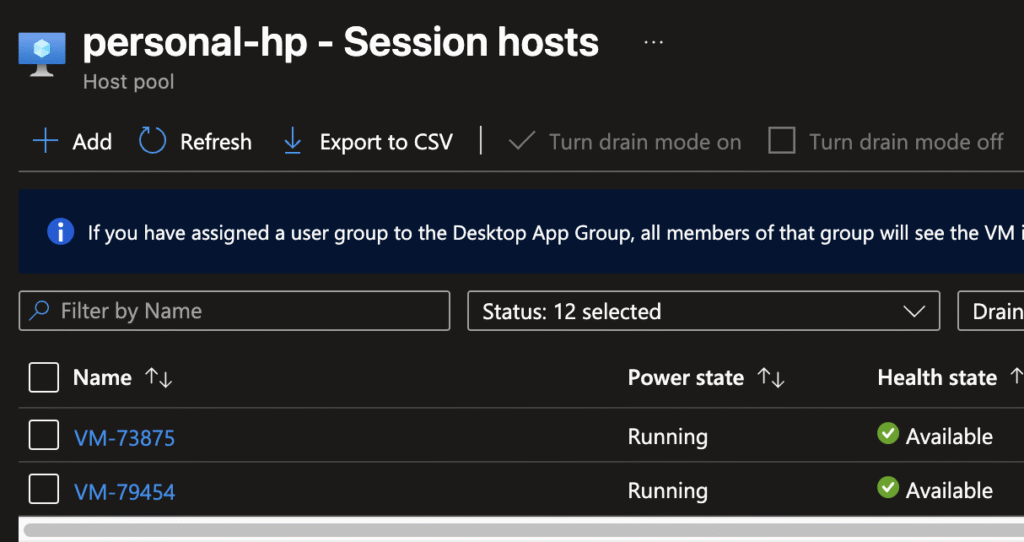
Task: Click the Turn drain mode on checkmark icon
Action: pos(522,141)
